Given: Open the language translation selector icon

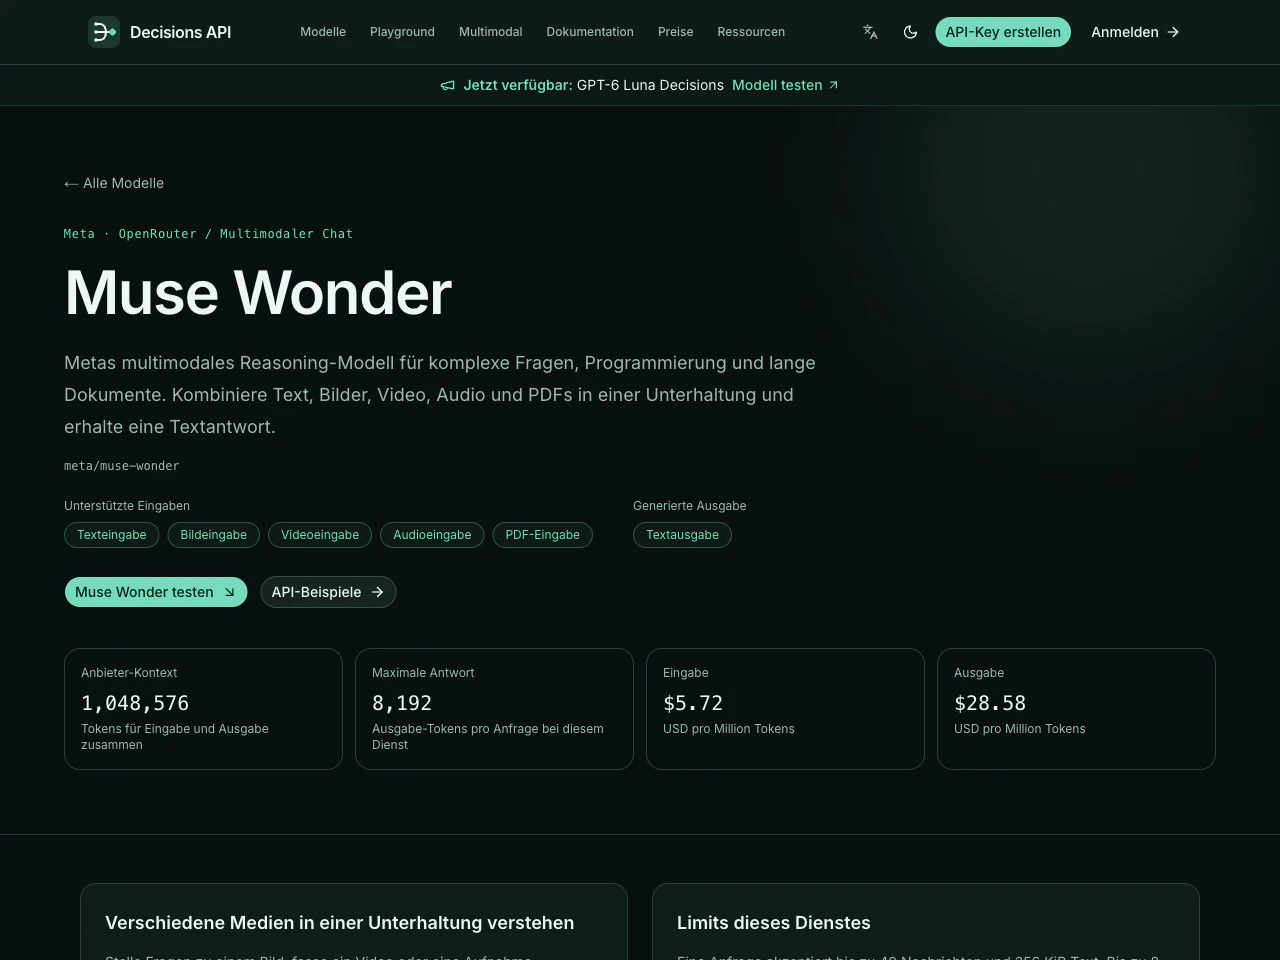Looking at the screenshot, I should coord(870,32).
